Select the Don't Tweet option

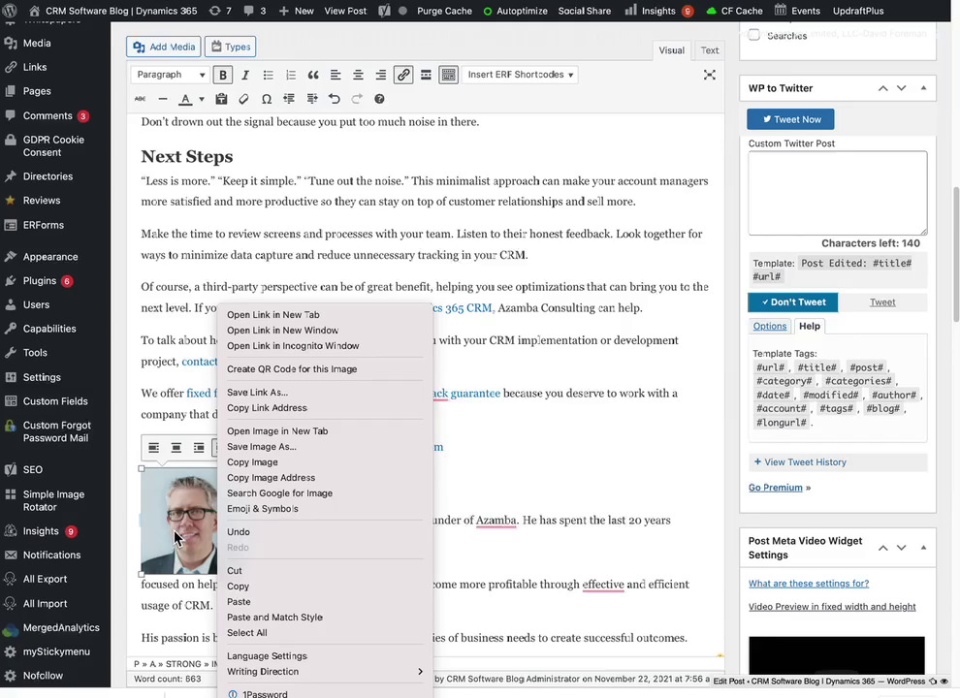pyautogui.click(x=793, y=302)
